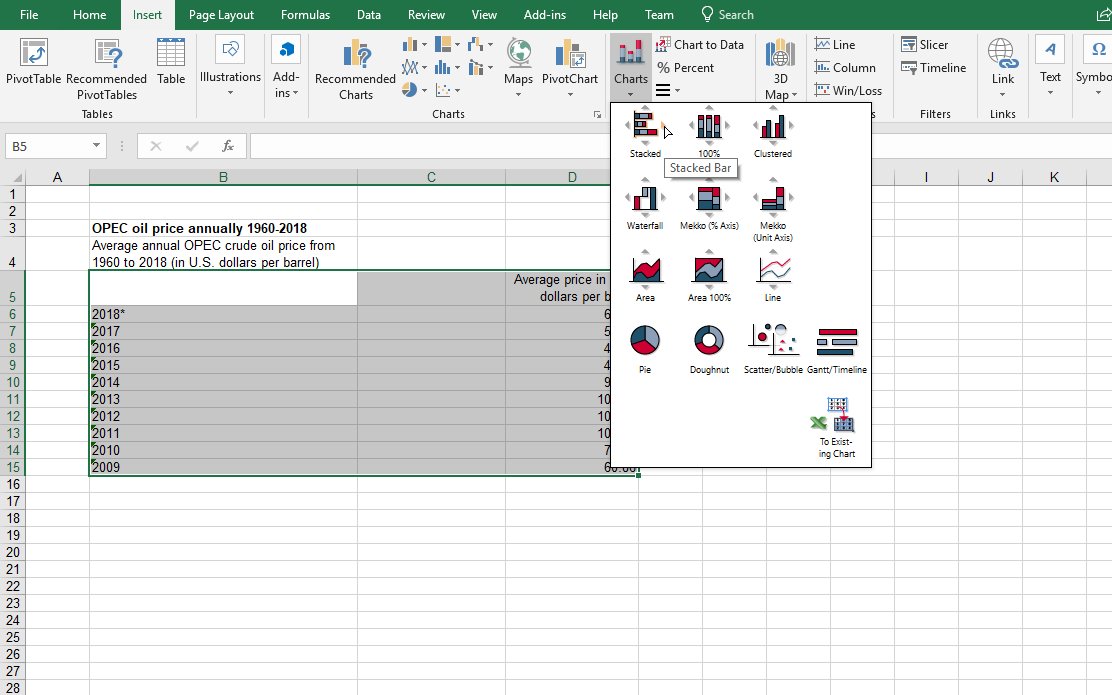Click the formula bar input field
This screenshot has height=695, width=1112.
click(681, 146)
